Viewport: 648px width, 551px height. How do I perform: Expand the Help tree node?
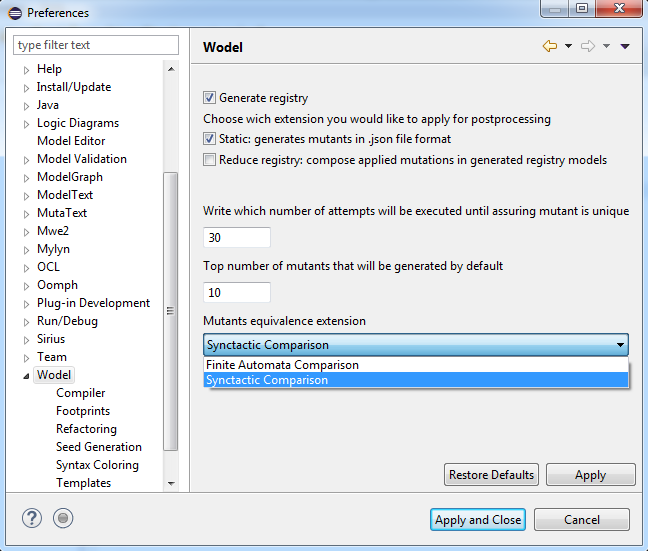(x=26, y=70)
